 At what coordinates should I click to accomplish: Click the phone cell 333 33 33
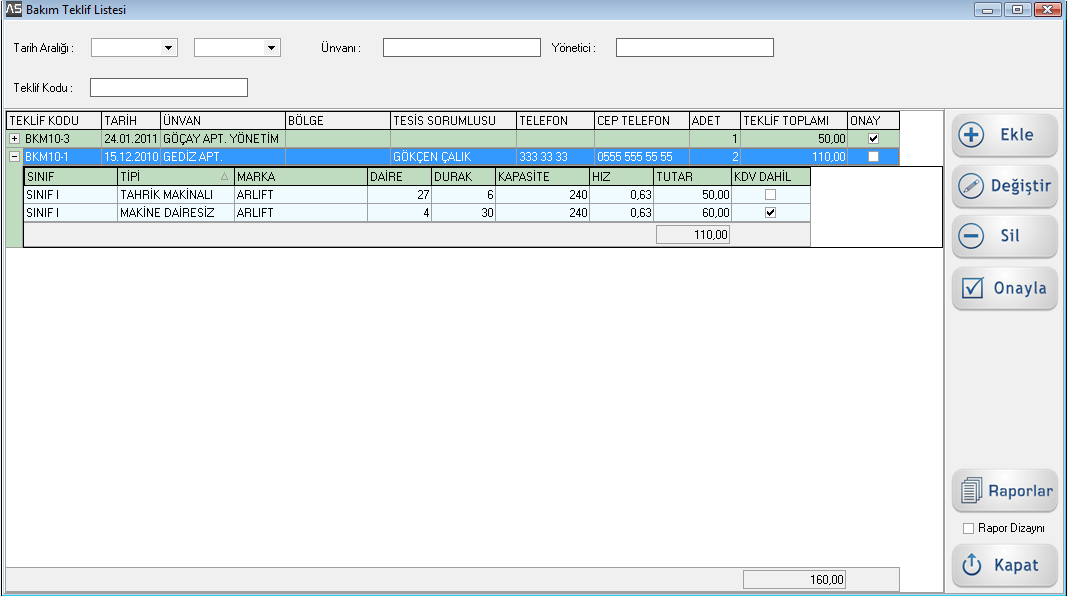[x=555, y=157]
